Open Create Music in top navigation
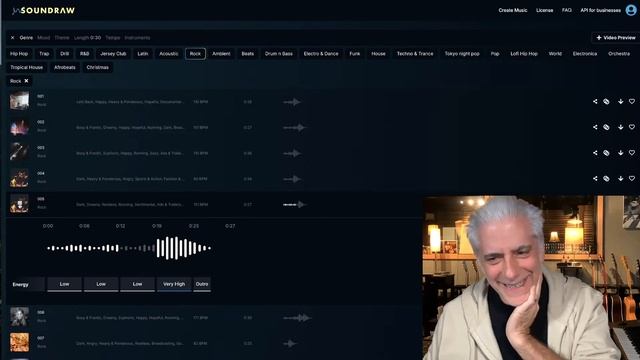Screen dimensions: 640x360 [513, 10]
